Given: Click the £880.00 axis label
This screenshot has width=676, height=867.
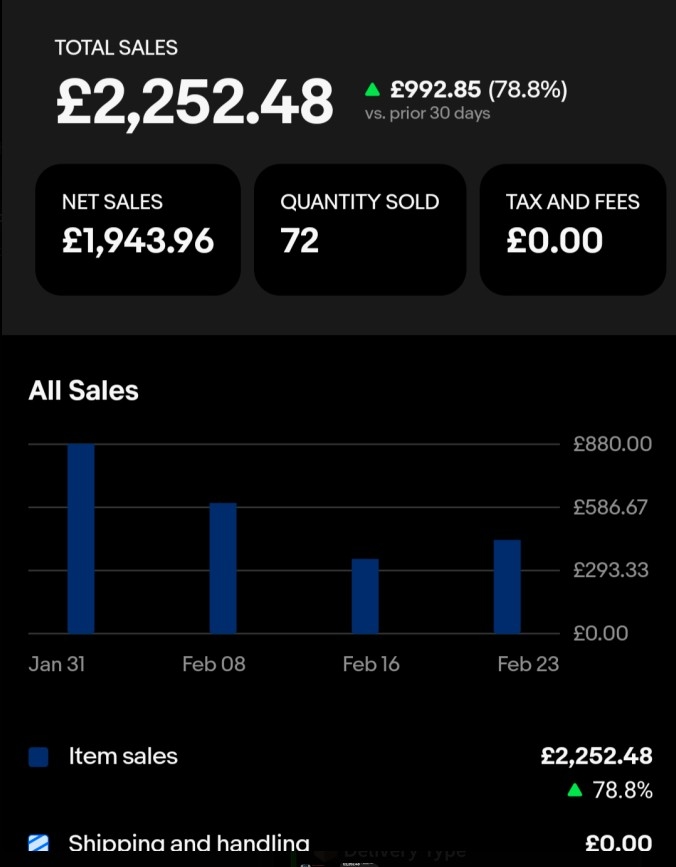Looking at the screenshot, I should (612, 443).
